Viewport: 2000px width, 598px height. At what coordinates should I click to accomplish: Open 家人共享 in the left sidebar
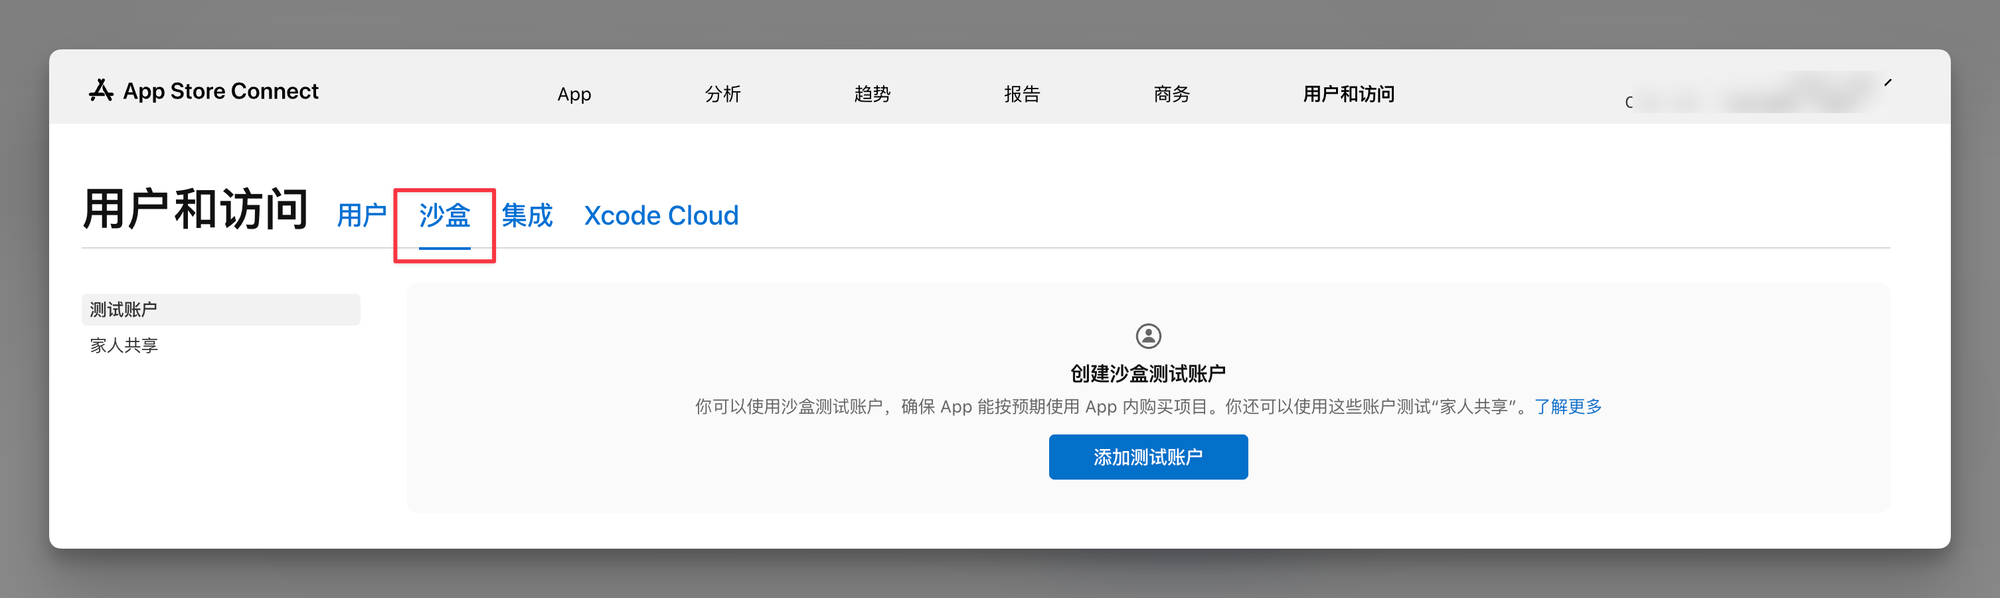pyautogui.click(x=124, y=346)
